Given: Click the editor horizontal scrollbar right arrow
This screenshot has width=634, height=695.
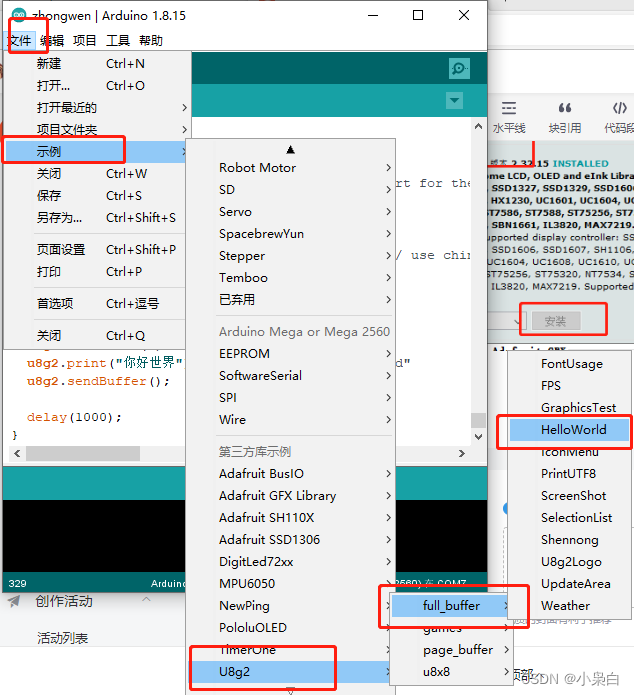Looking at the screenshot, I should pos(462,453).
